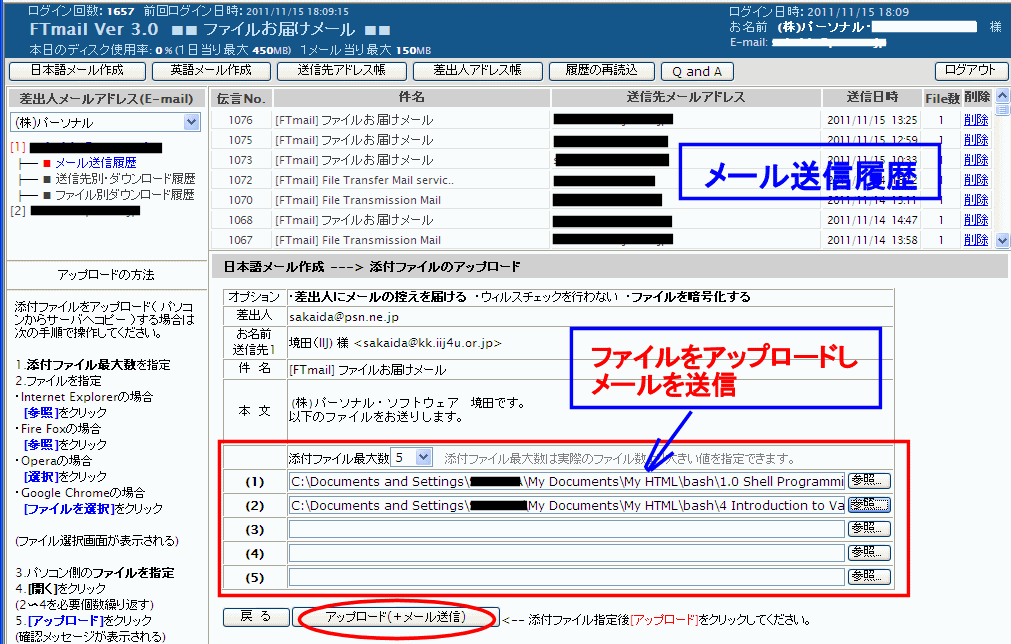Click the ログアウト logout button
Screen dimensions: 1011x644
(x=971, y=71)
